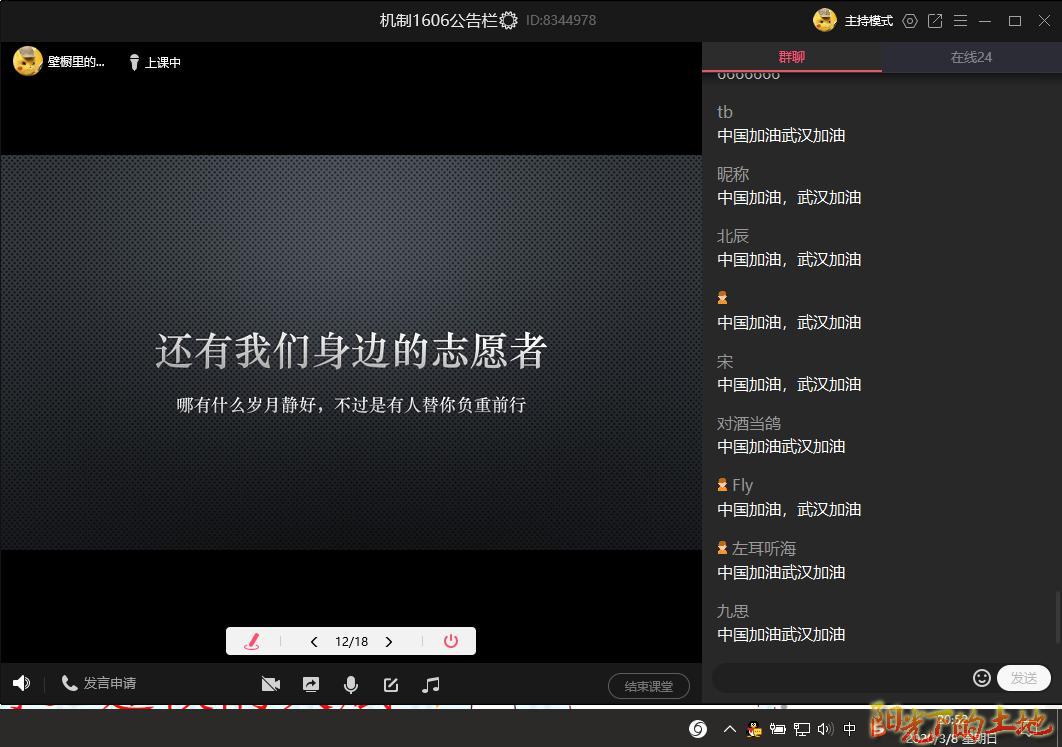Switch to the 在线24 online members tab

971,57
